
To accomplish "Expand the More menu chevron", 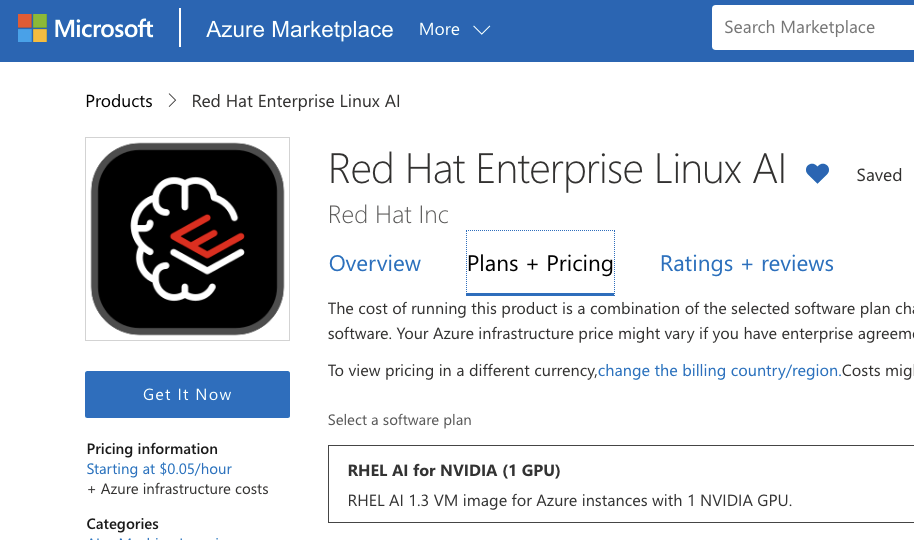I will [x=481, y=30].
